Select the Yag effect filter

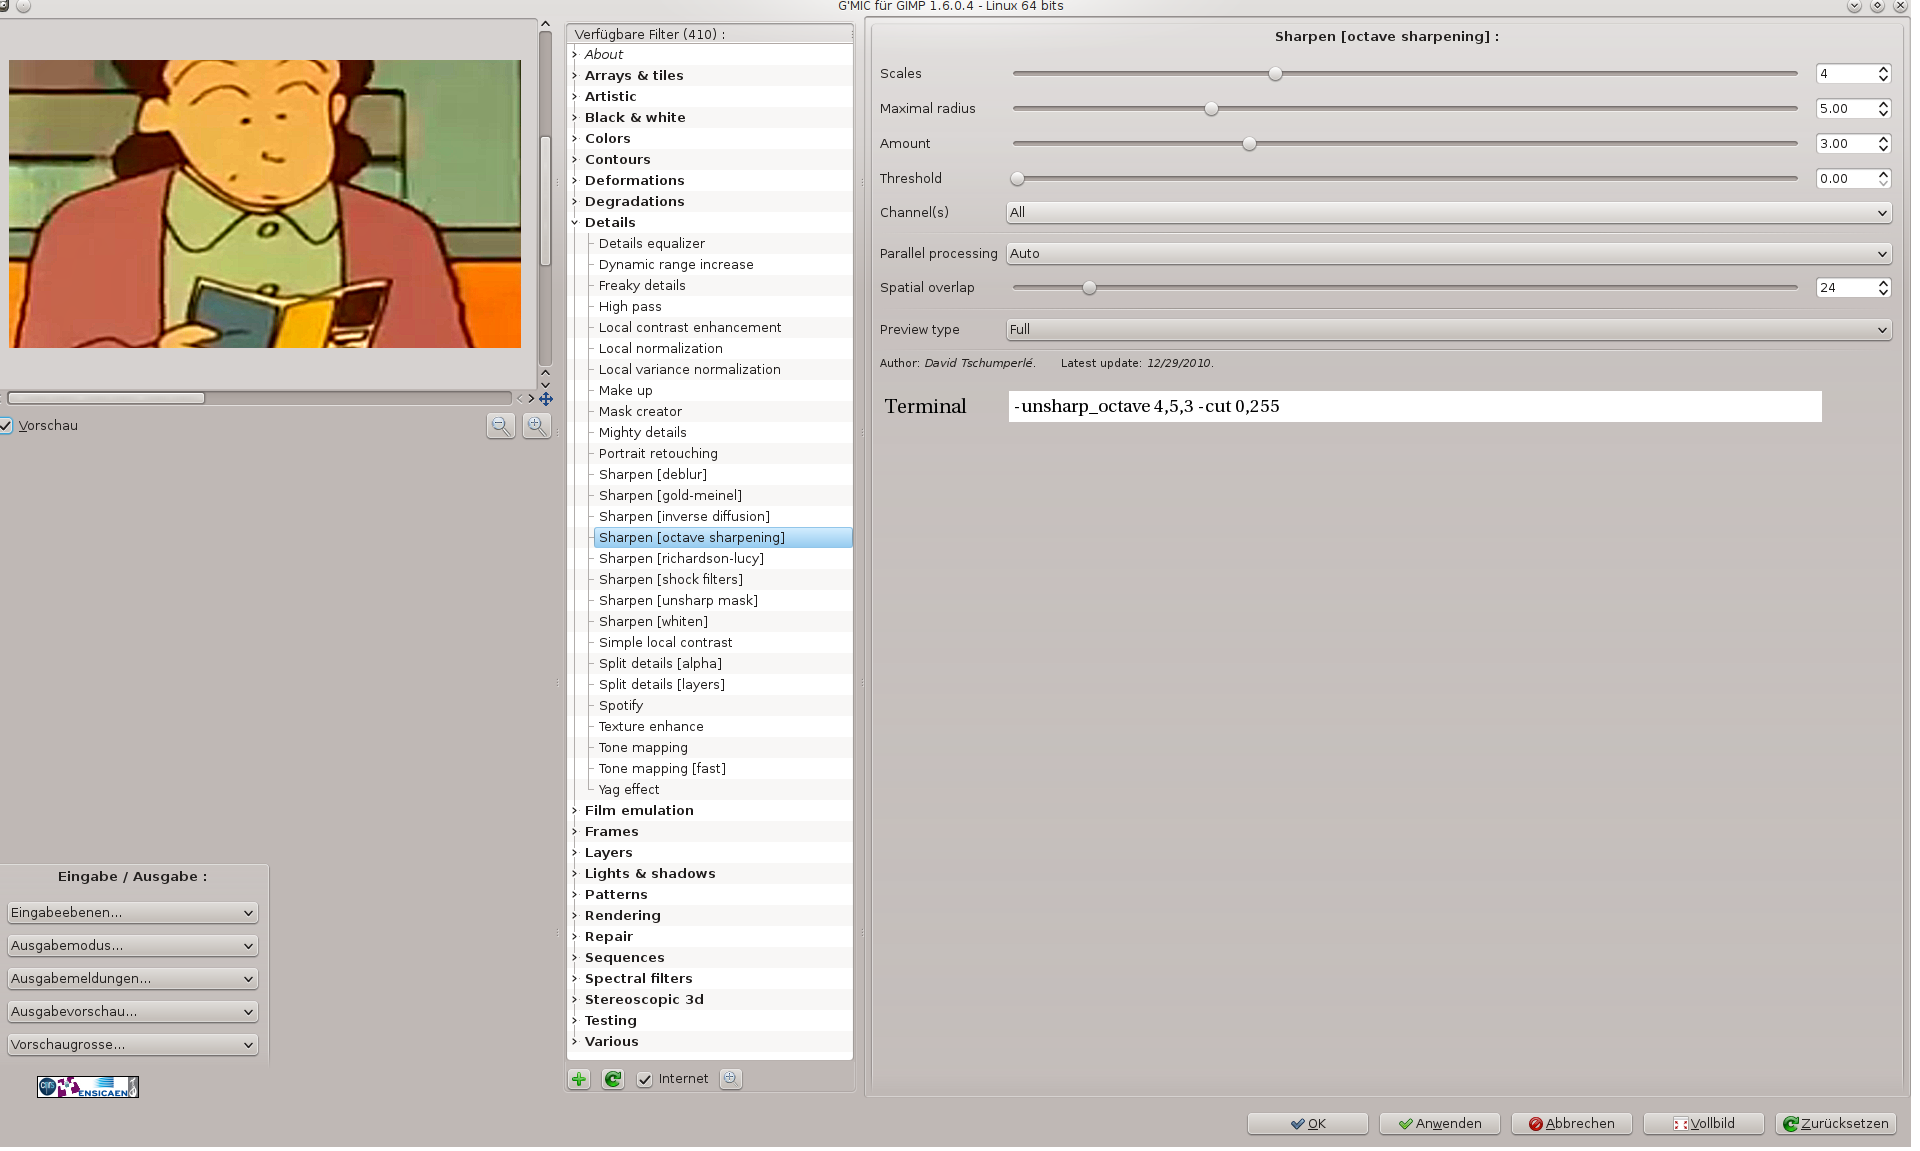tap(629, 790)
